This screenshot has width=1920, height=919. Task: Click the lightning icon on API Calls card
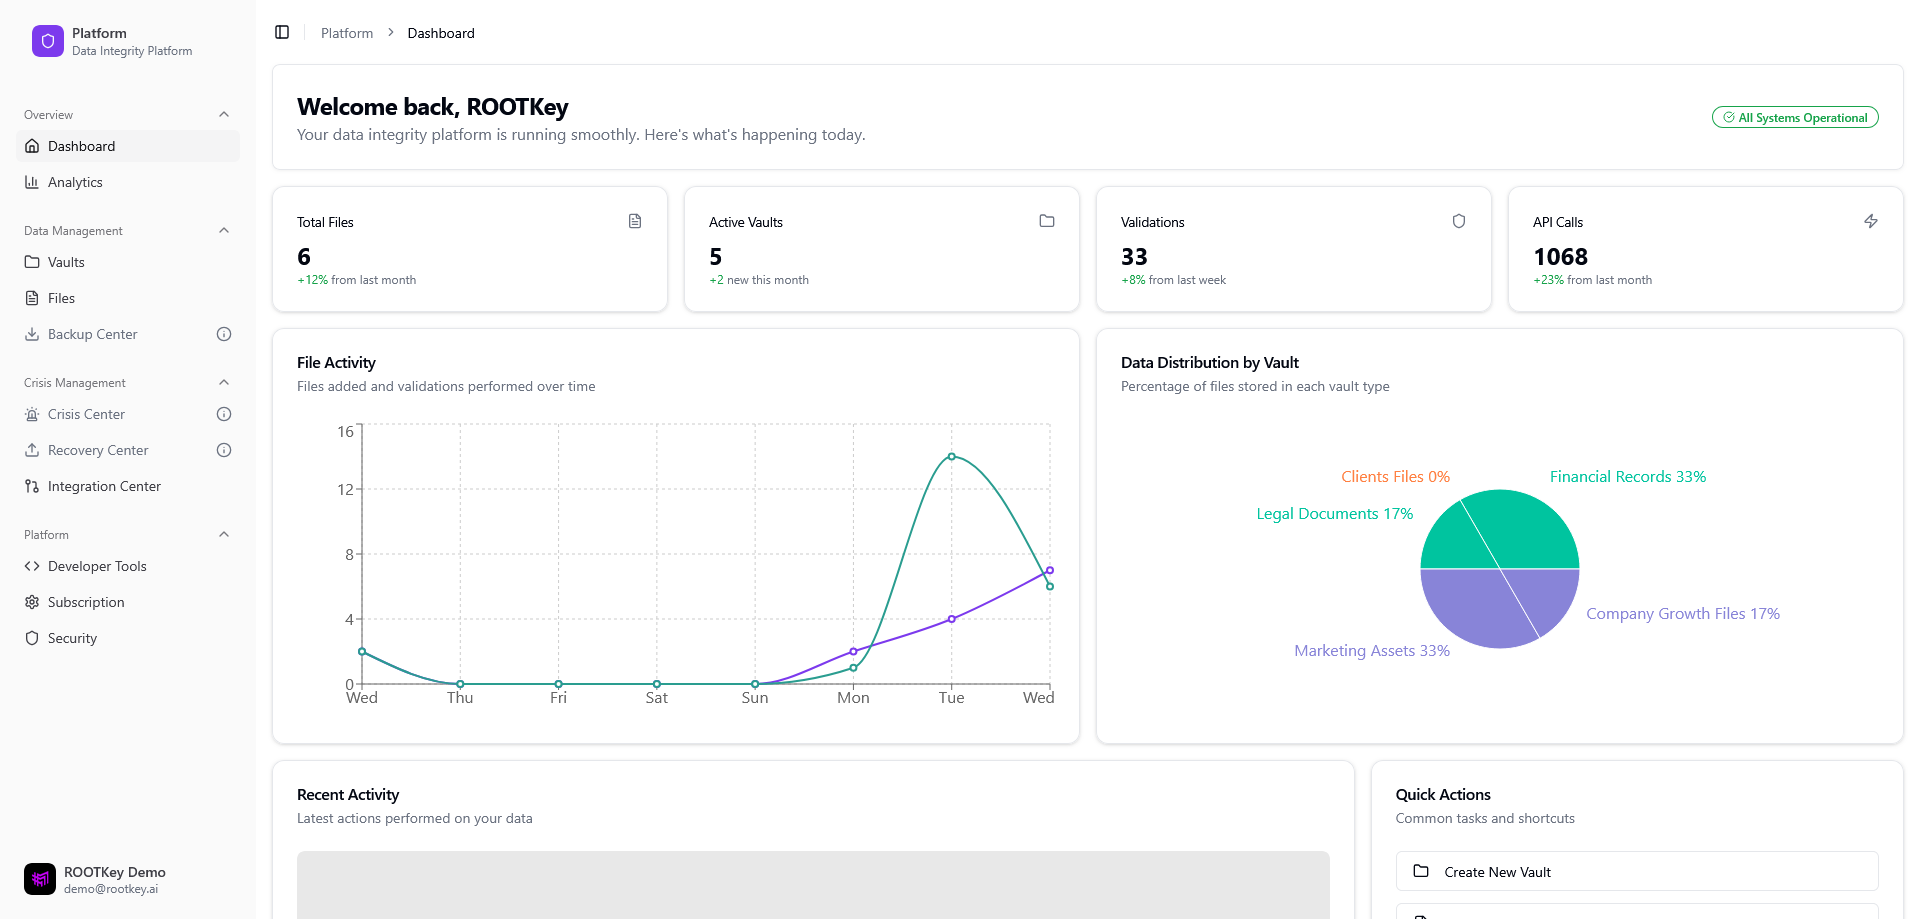(x=1871, y=221)
